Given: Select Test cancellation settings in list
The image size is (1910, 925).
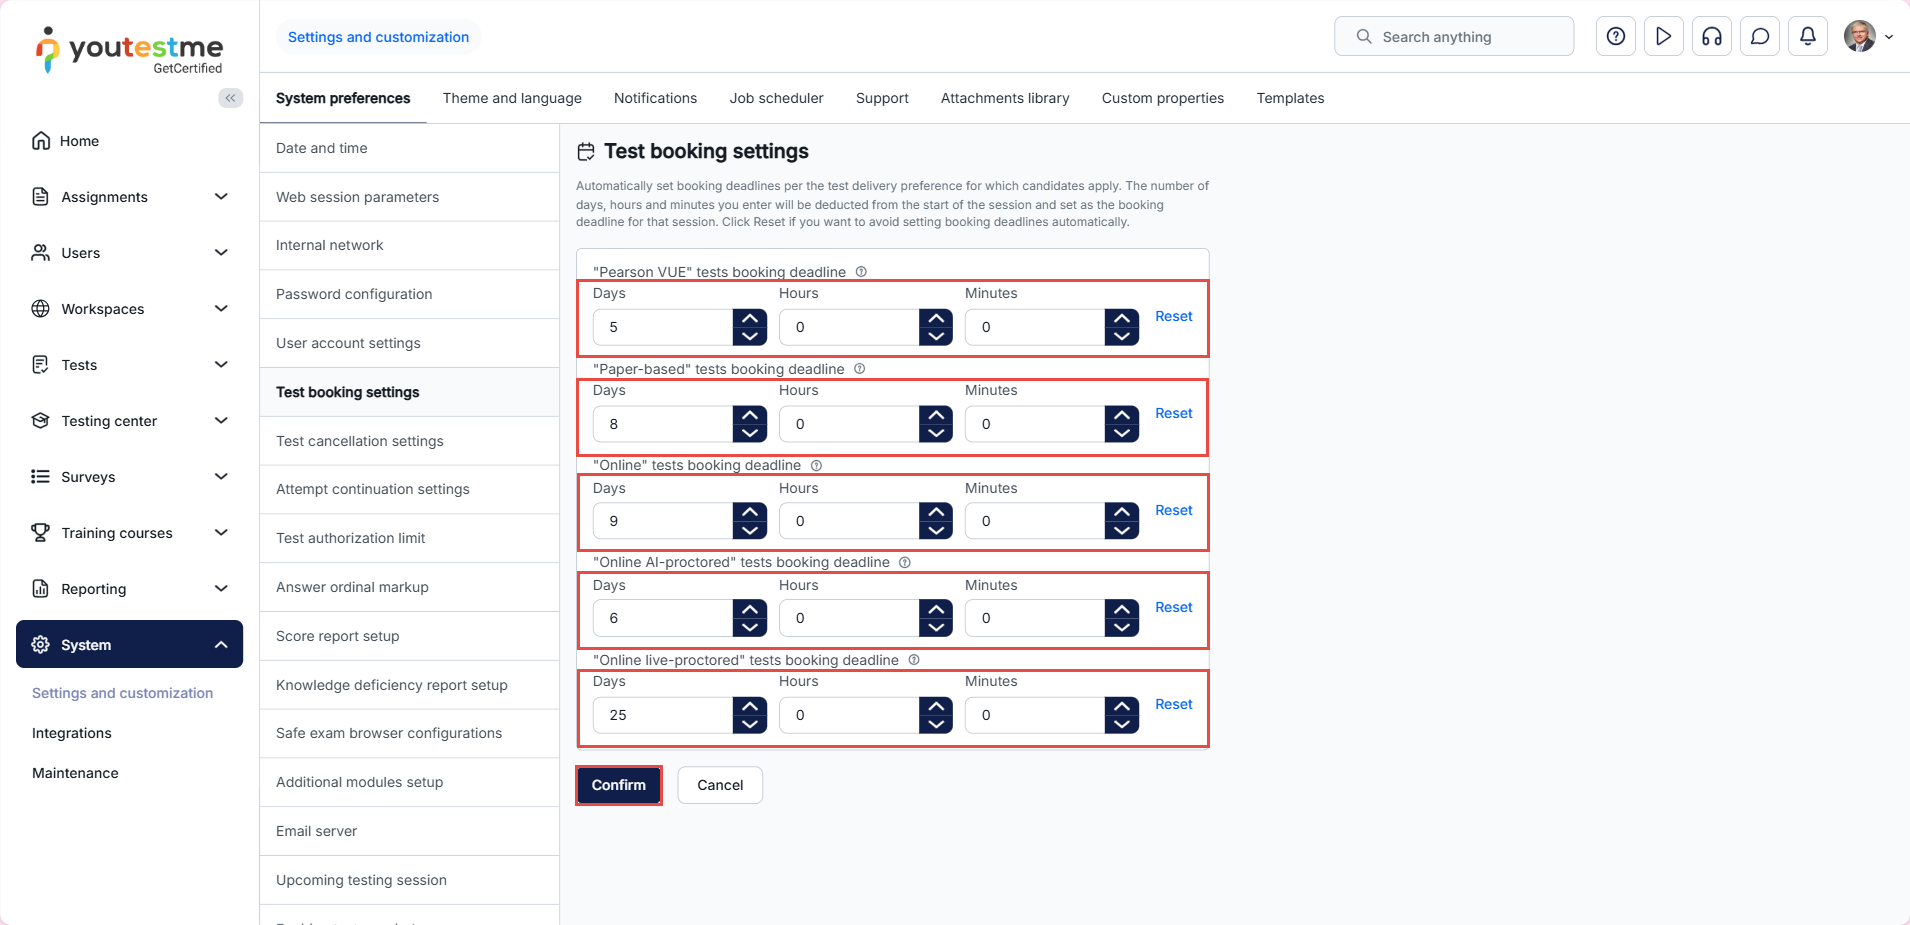Looking at the screenshot, I should [360, 441].
